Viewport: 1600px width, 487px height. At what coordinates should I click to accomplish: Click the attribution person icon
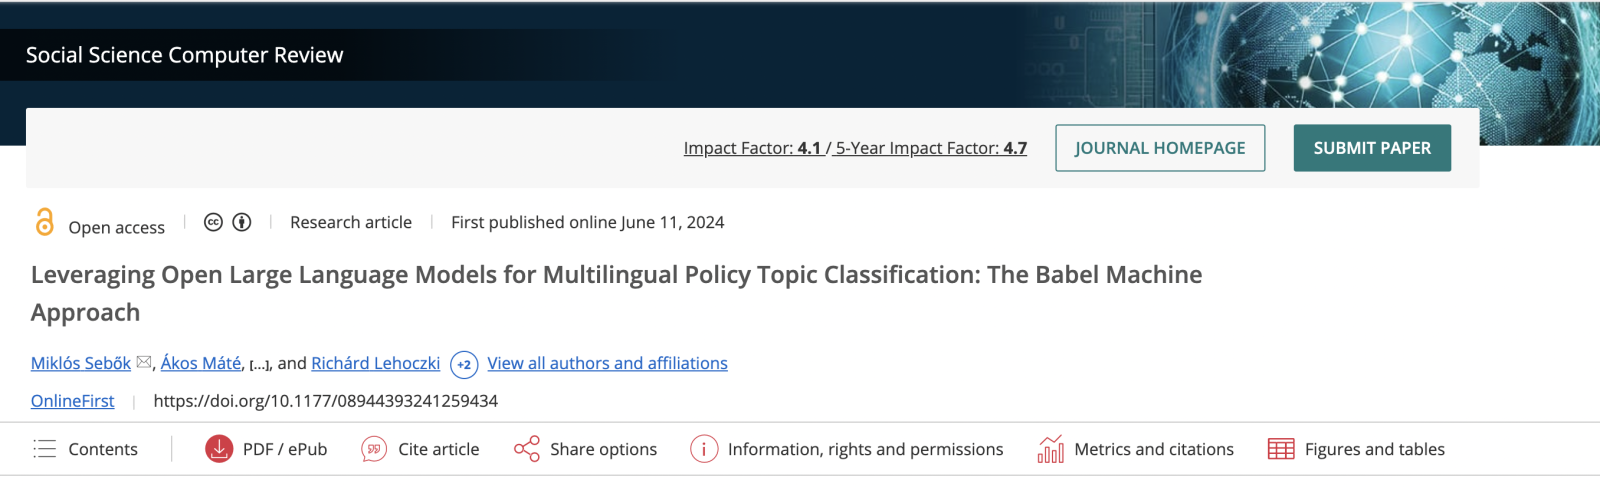point(242,222)
